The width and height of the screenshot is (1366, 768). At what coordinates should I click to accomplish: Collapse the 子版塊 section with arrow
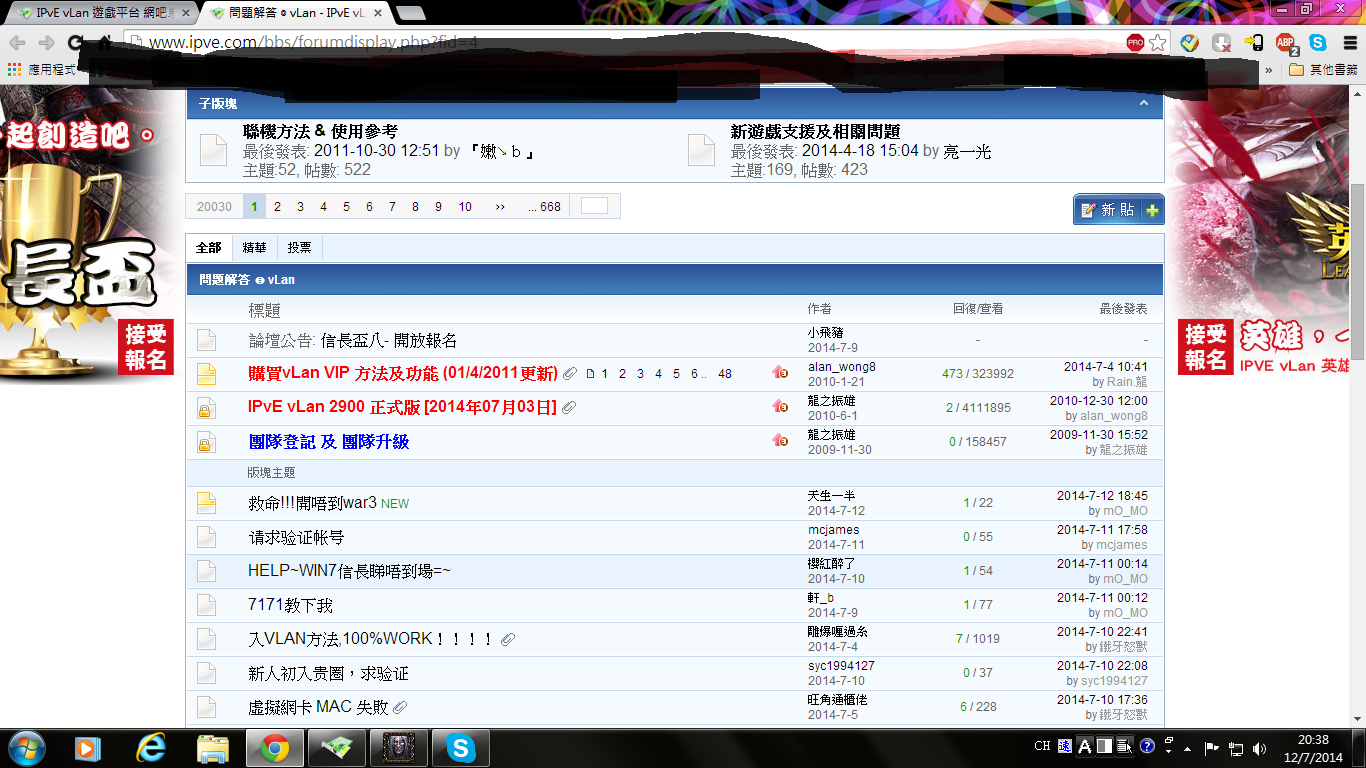(x=1145, y=103)
